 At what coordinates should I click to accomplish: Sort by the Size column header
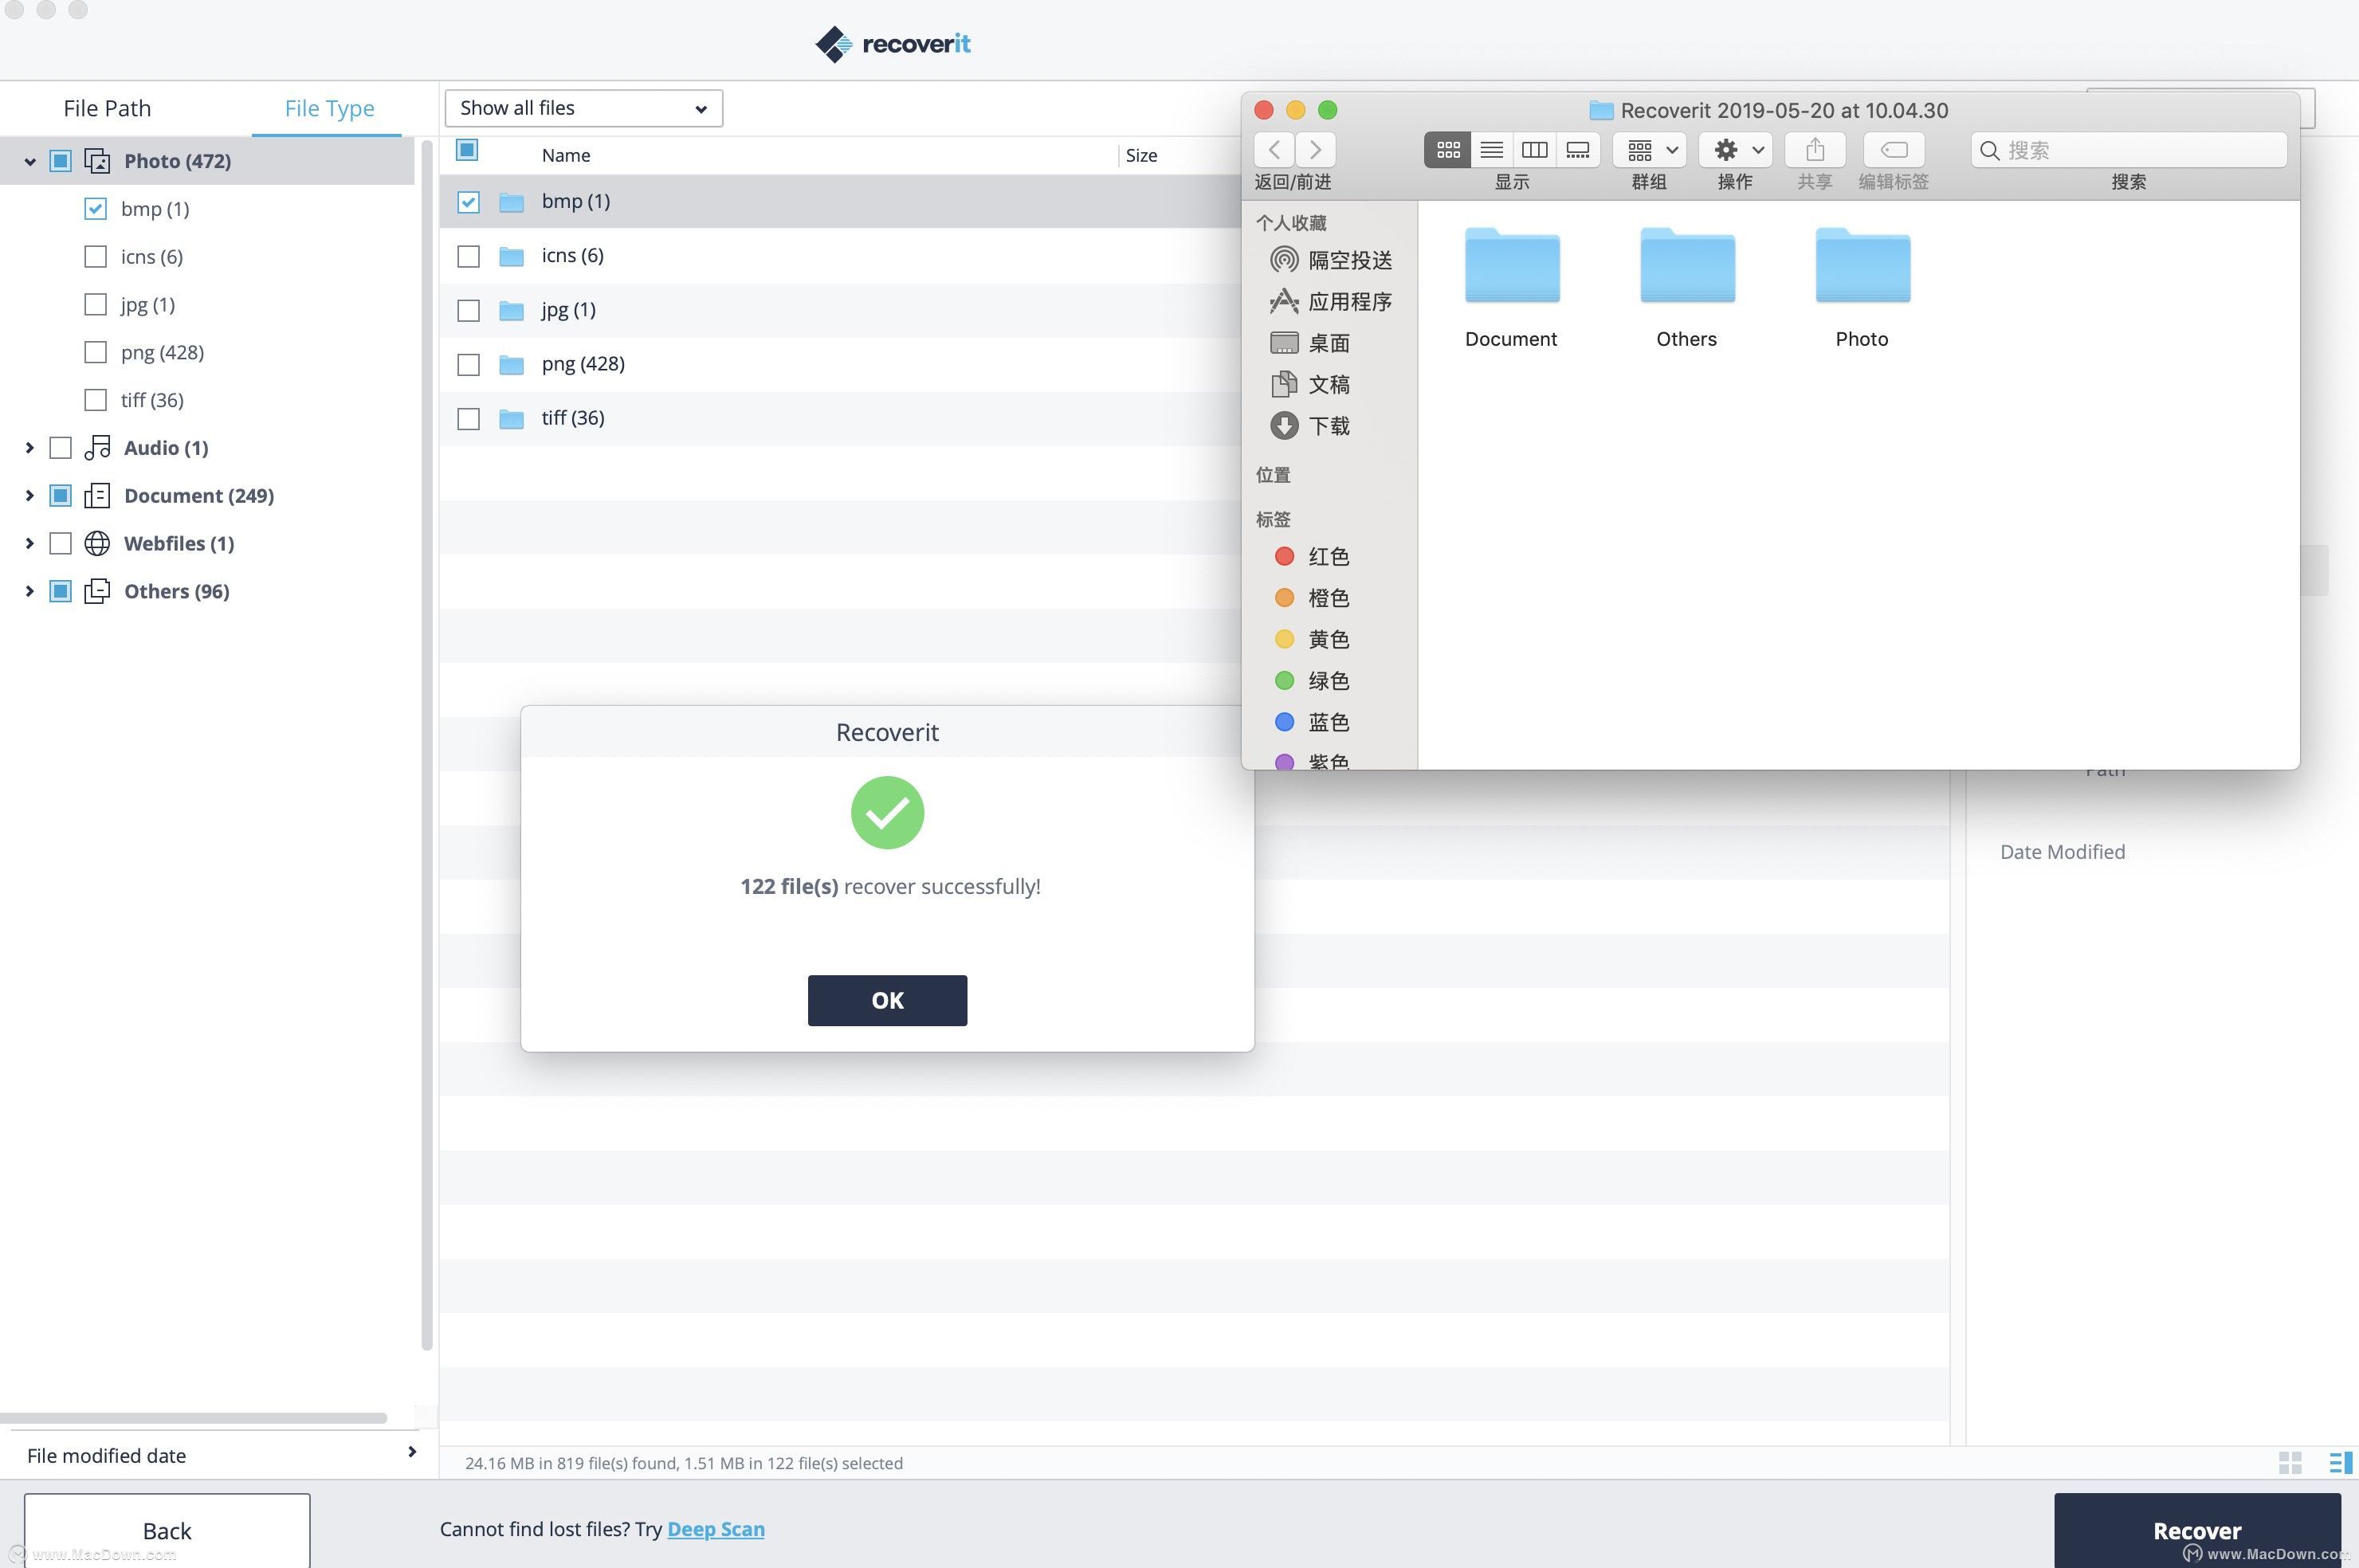pos(1141,155)
